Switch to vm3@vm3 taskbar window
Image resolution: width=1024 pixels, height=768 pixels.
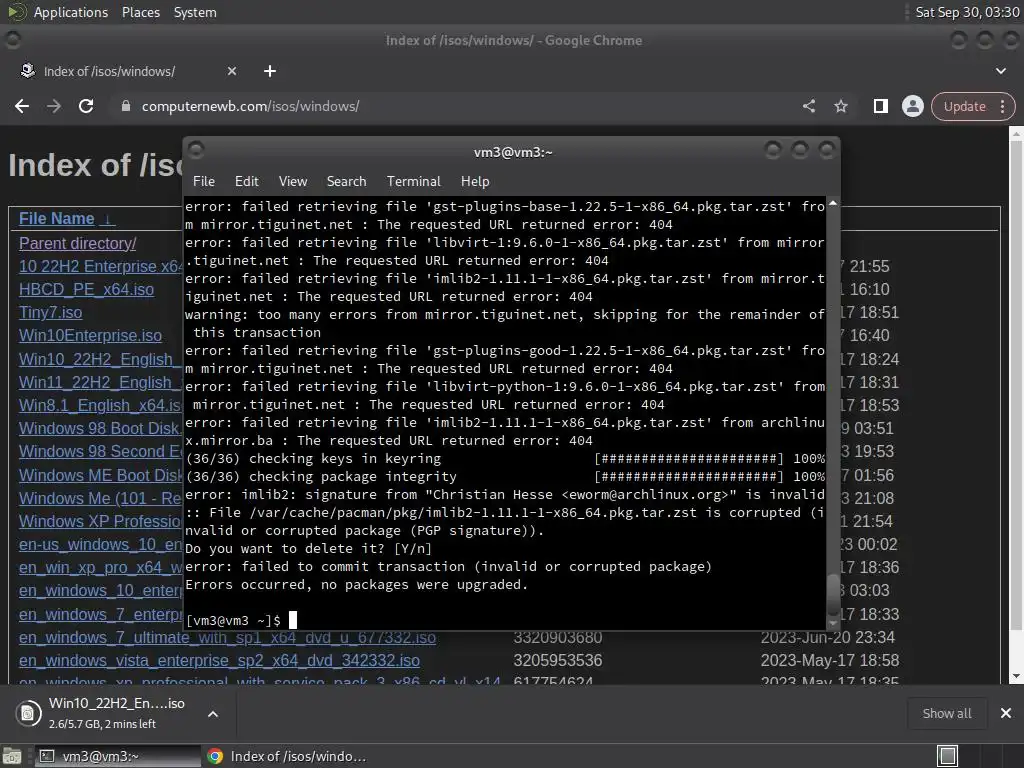pyautogui.click(x=118, y=756)
